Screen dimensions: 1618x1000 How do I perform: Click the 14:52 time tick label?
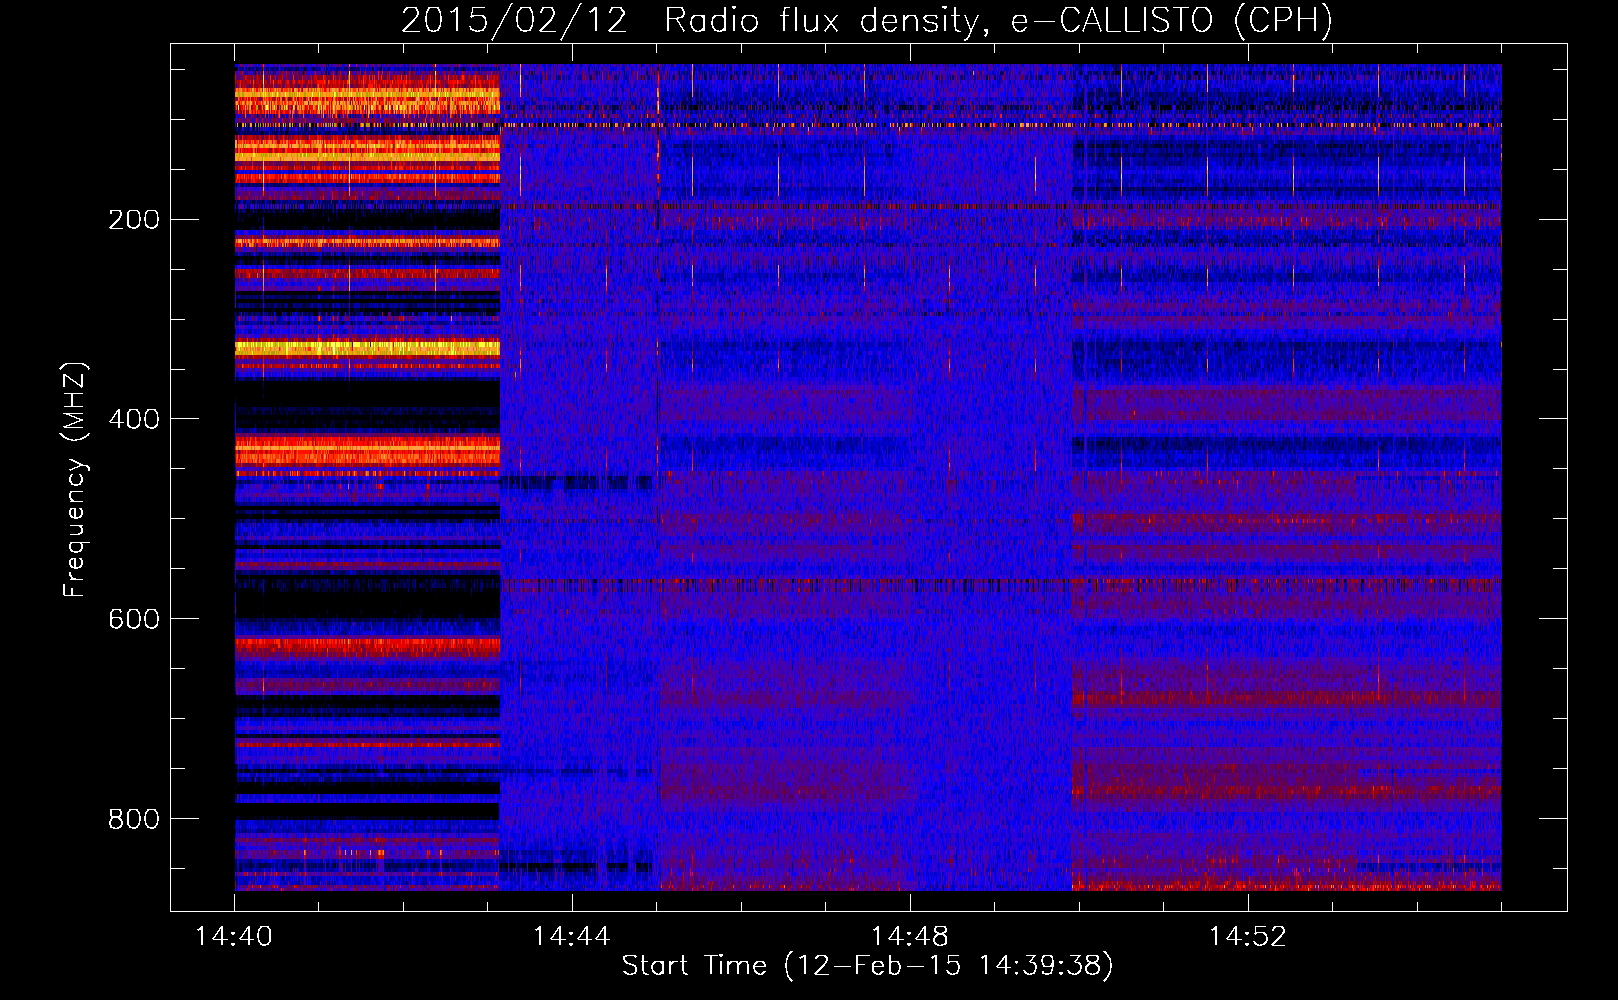point(1248,937)
